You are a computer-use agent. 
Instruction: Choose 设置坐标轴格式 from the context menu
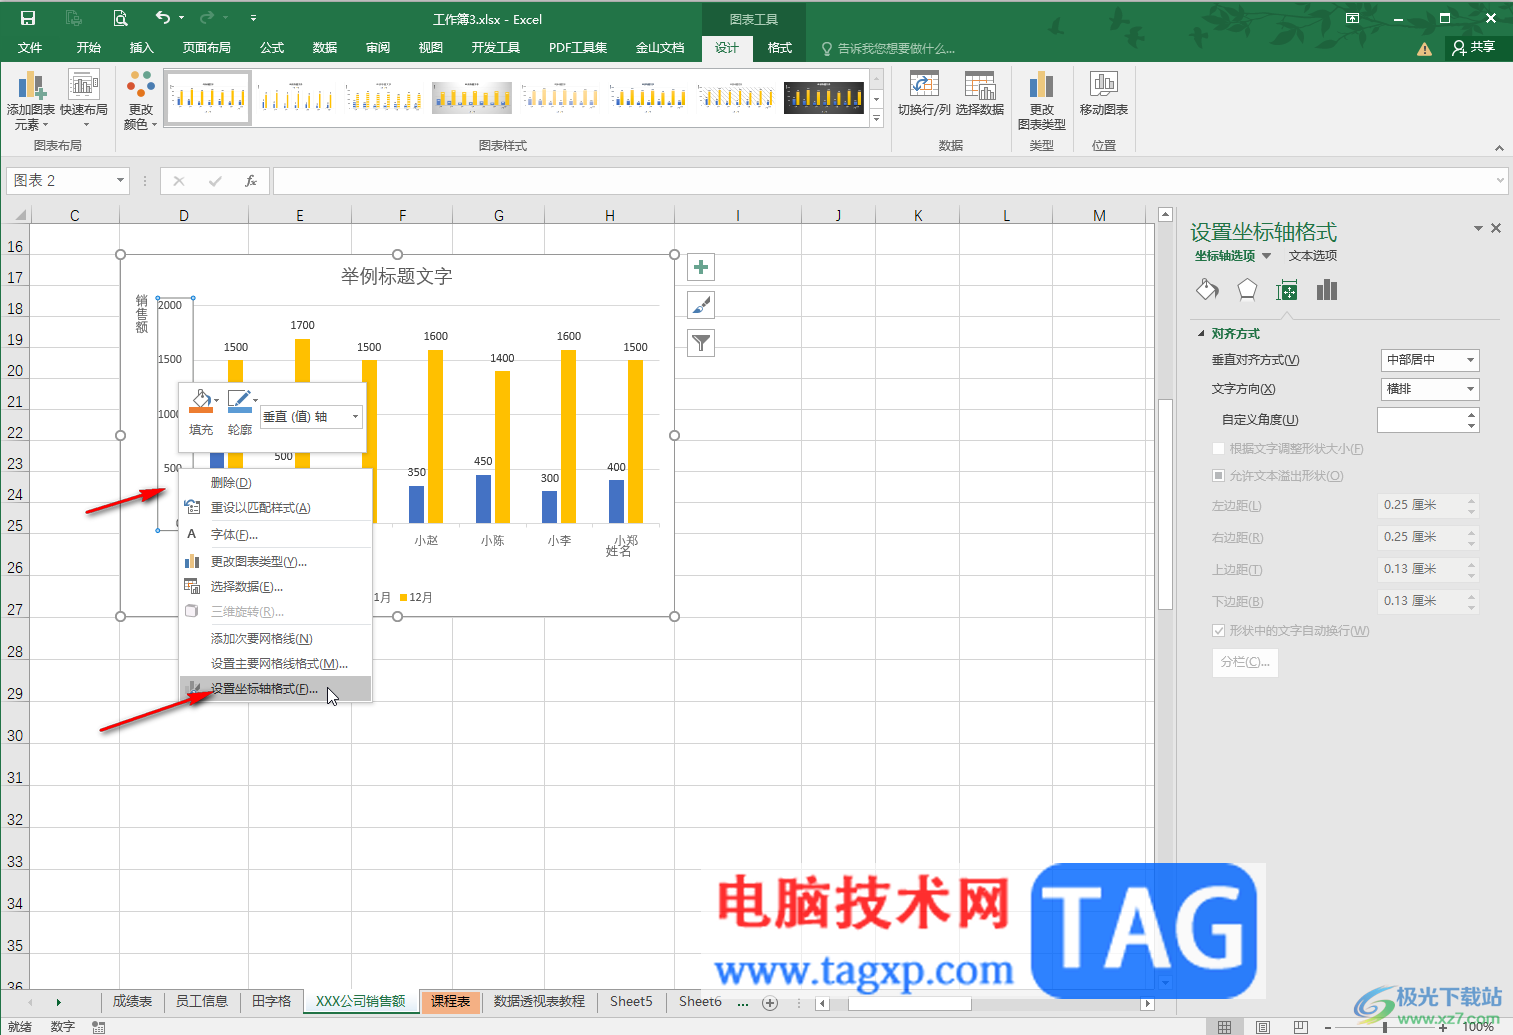[x=275, y=689]
